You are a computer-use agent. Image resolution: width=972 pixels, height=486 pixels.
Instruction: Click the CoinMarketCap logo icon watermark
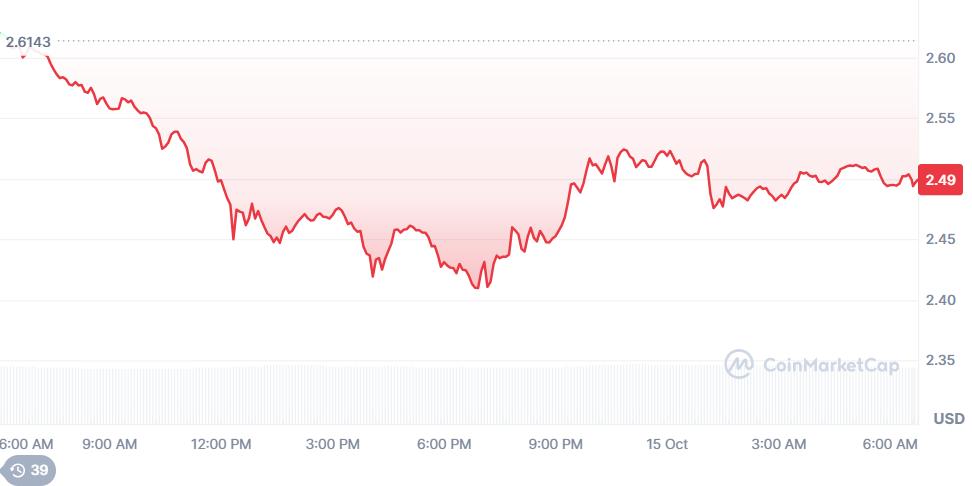(x=739, y=365)
